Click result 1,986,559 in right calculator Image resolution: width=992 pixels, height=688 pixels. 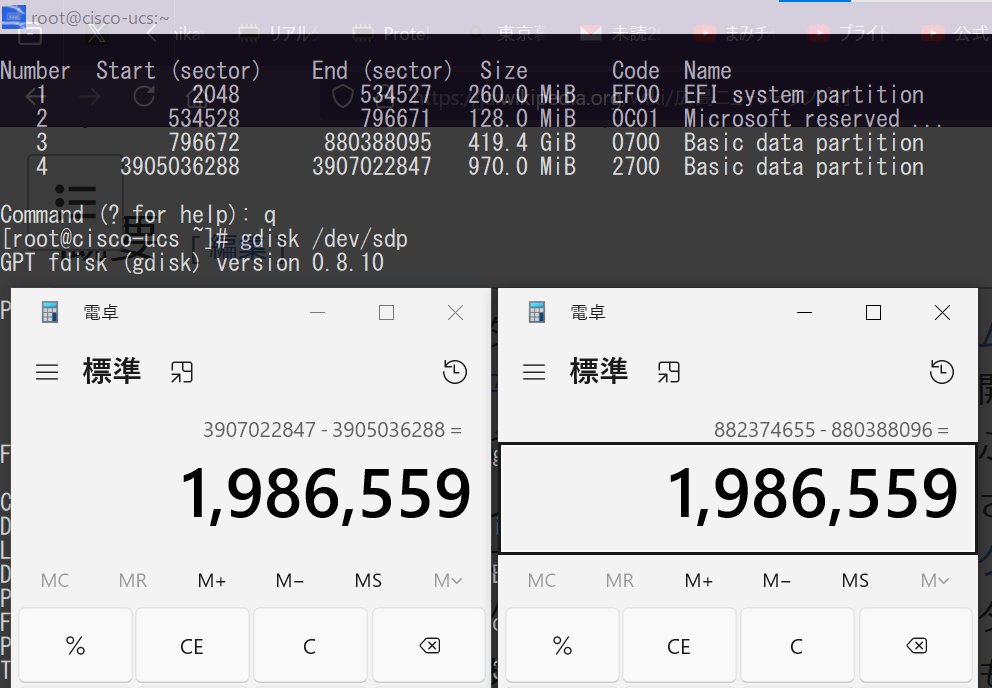(812, 495)
